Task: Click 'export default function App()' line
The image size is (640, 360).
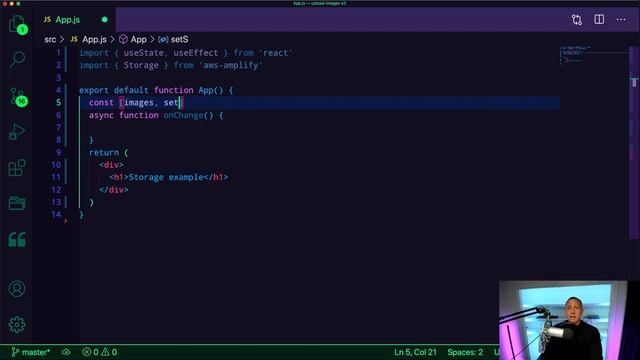Action: pos(156,90)
